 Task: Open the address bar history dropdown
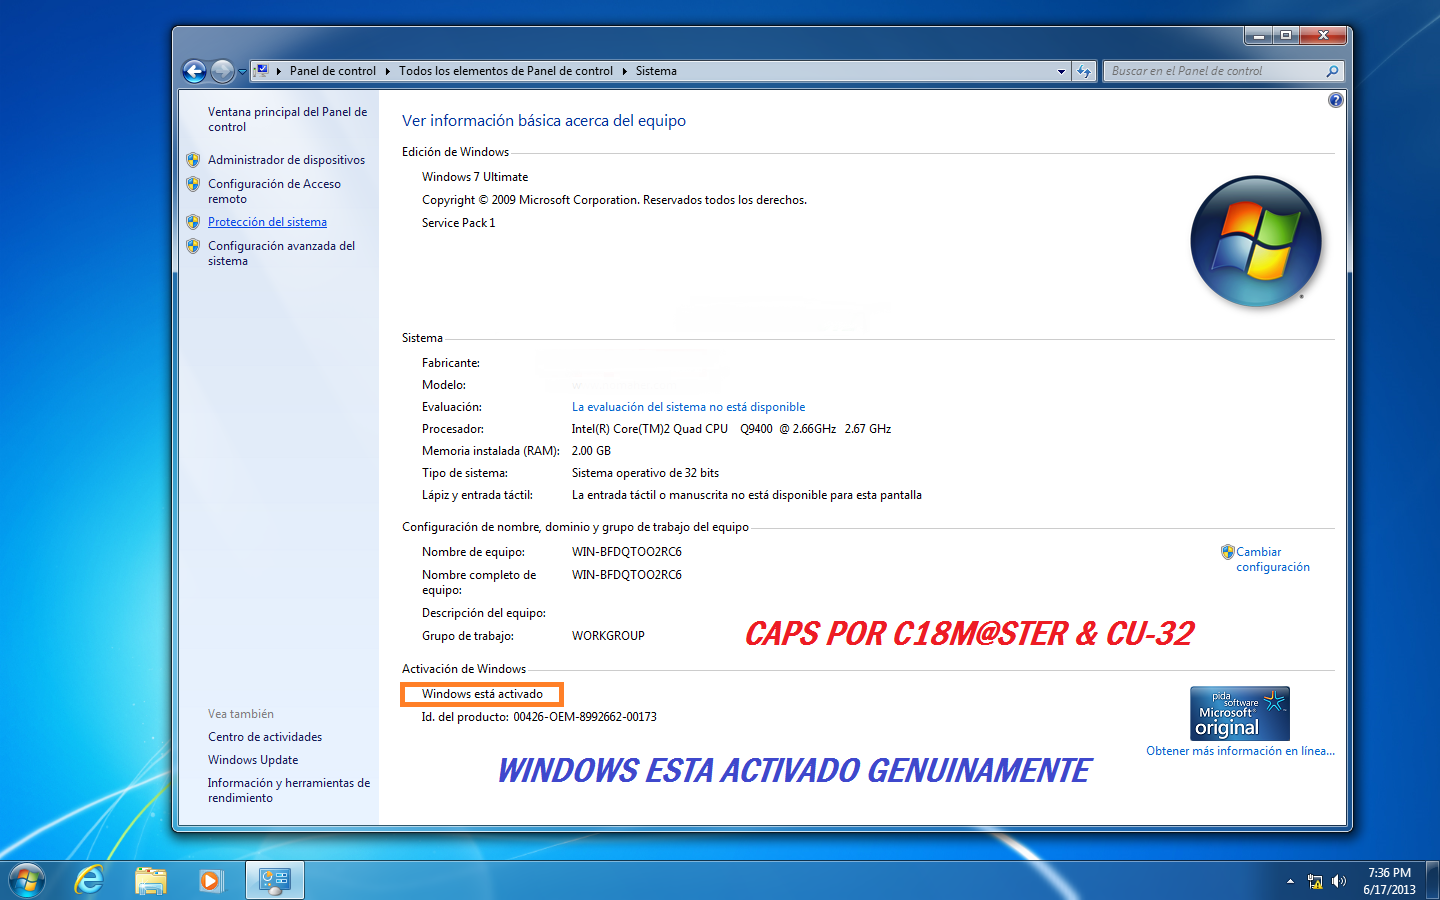(1061, 72)
